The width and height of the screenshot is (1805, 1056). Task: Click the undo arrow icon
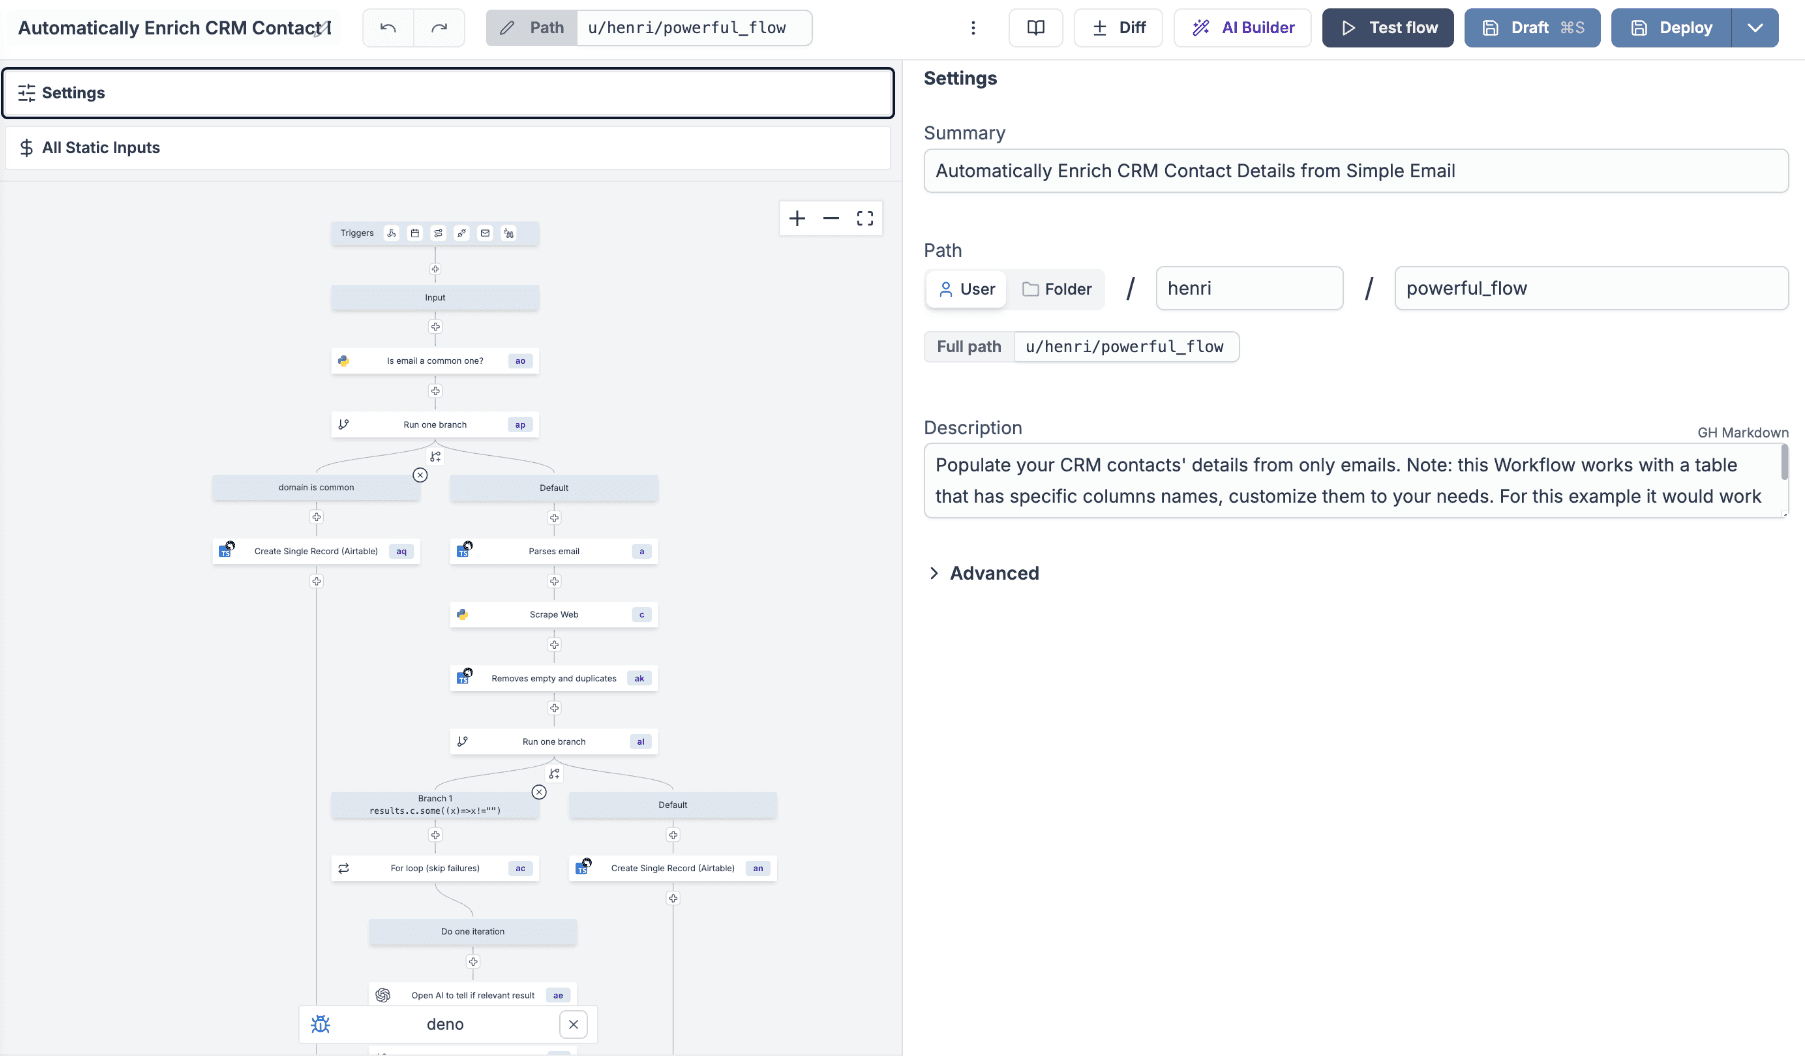tap(388, 28)
